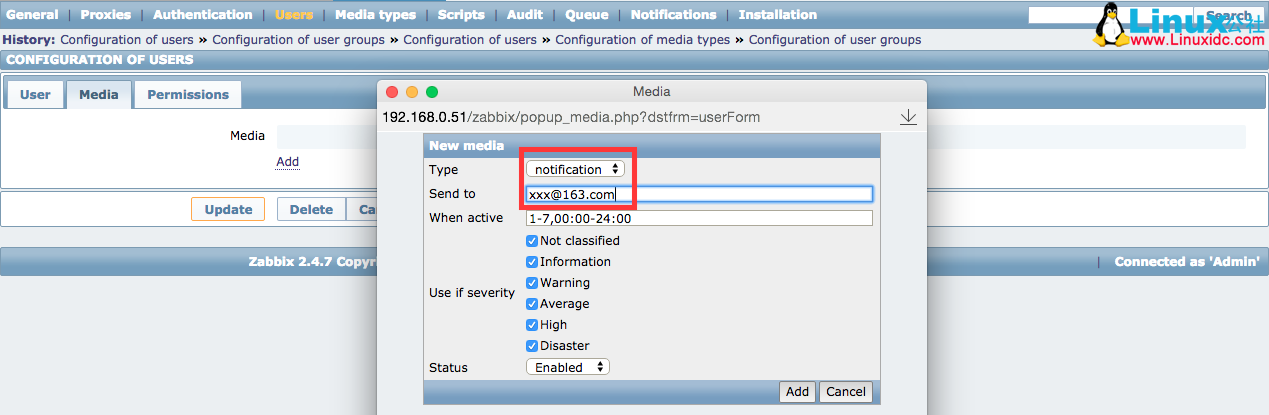The width and height of the screenshot is (1269, 415).
Task: Close the Media popup with red dot
Action: pos(392,92)
